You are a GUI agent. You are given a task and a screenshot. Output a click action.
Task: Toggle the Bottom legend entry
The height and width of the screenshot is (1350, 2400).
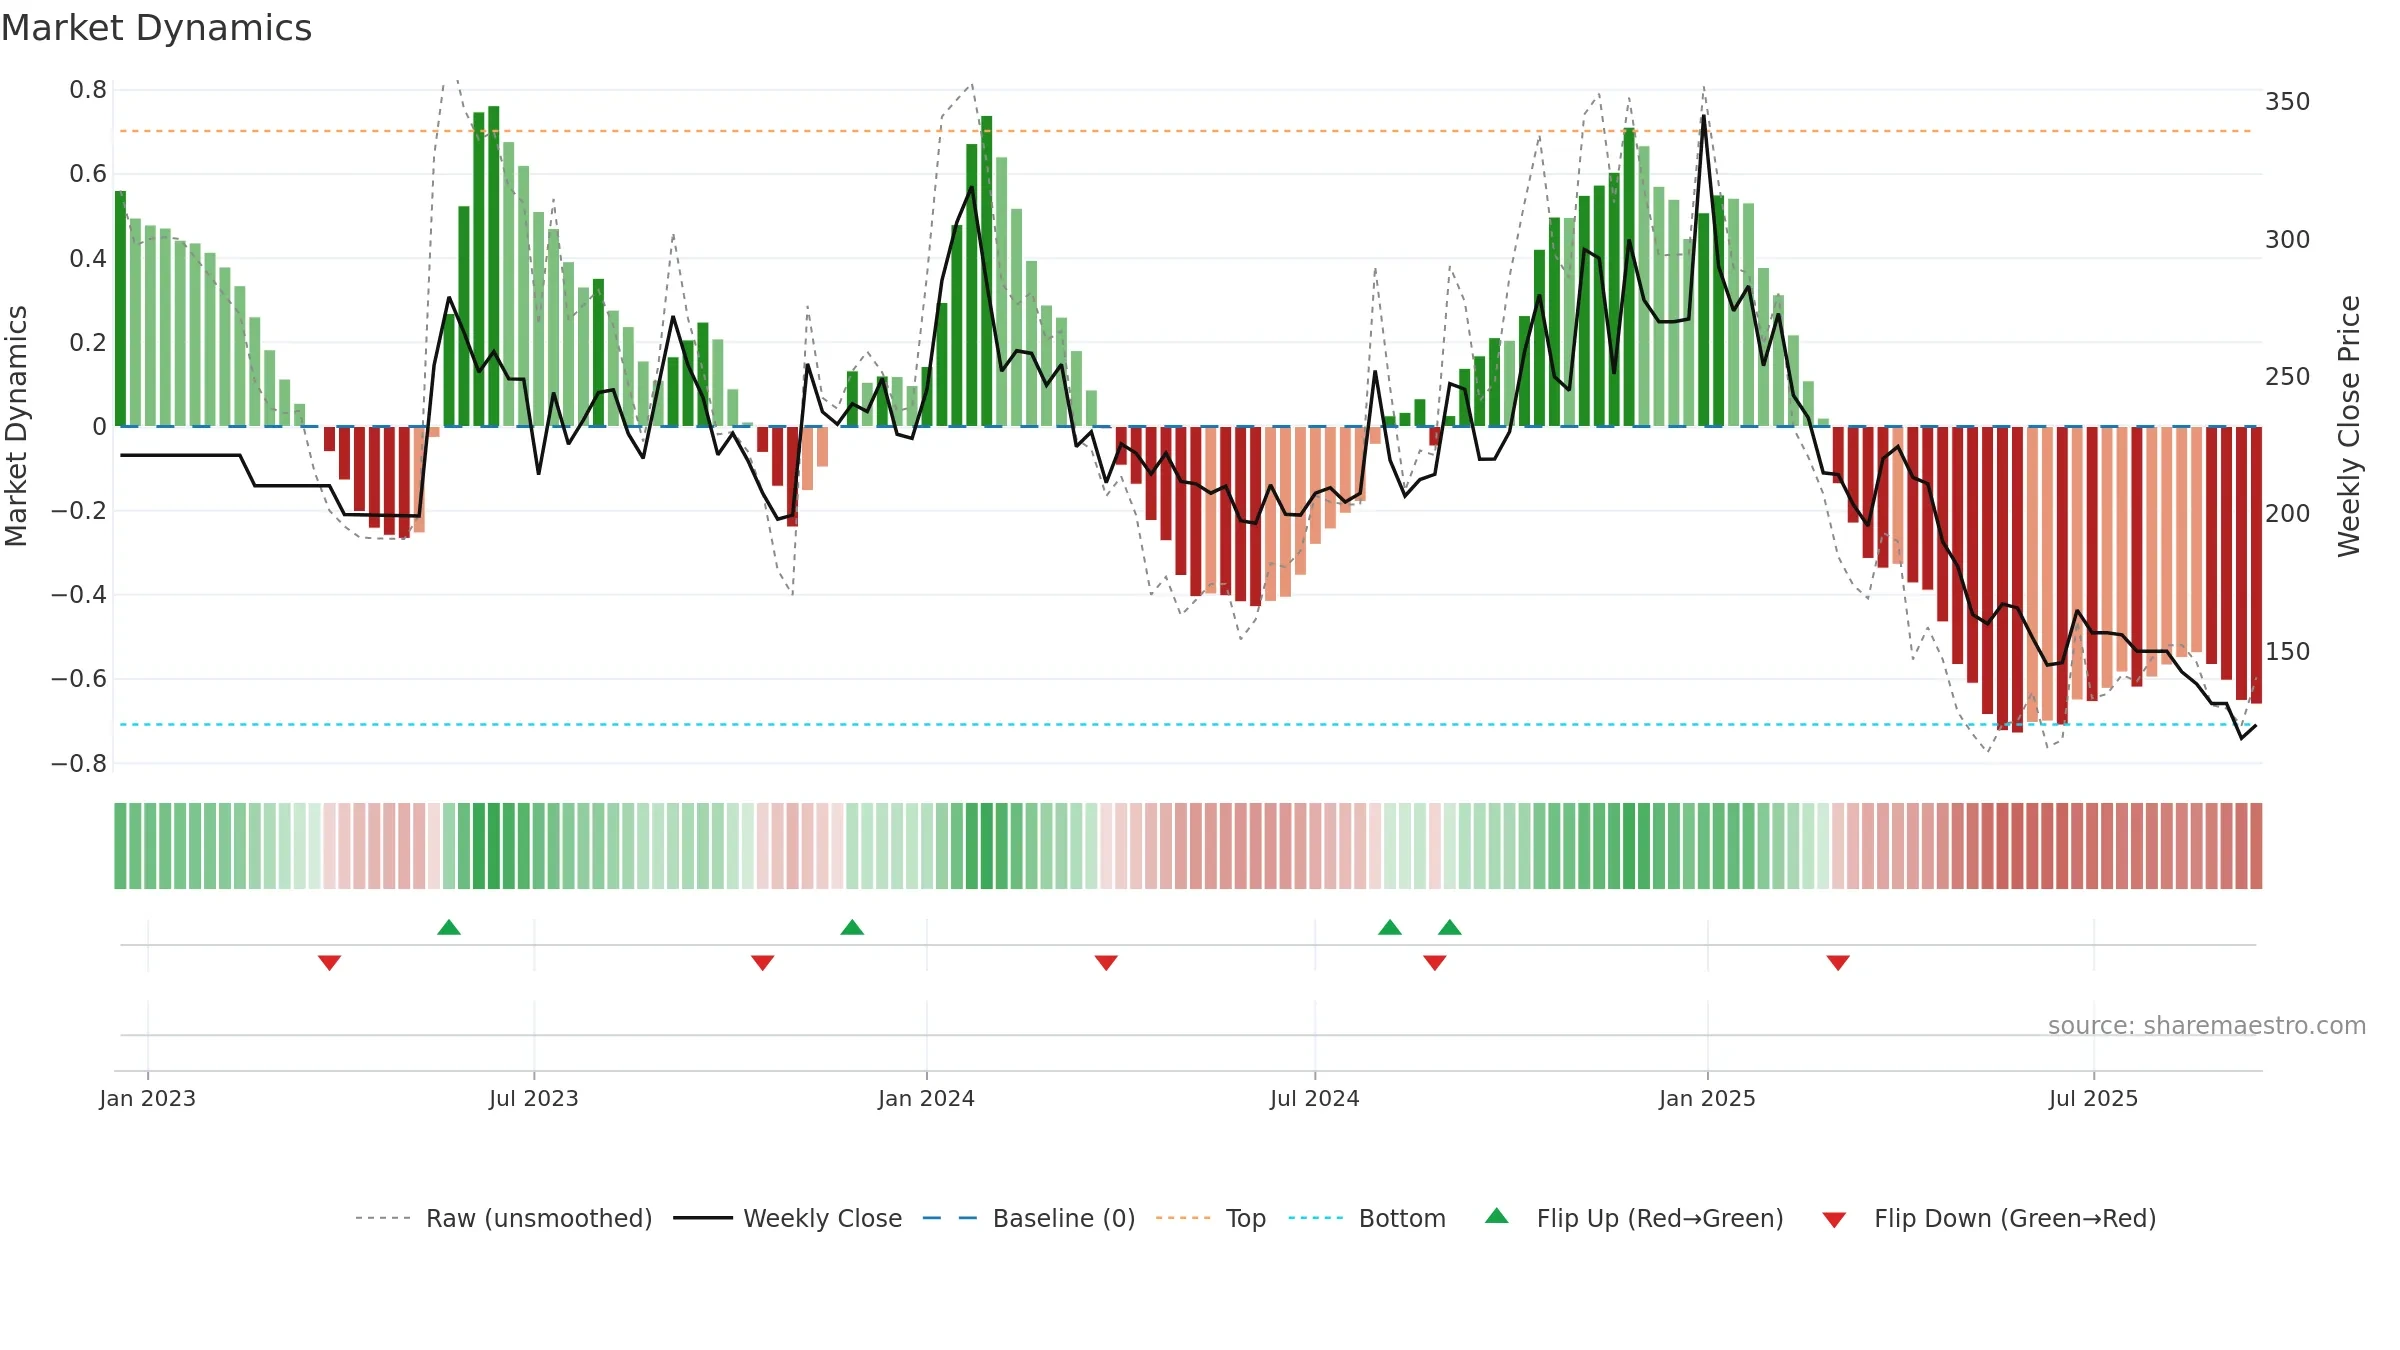(1367, 1219)
